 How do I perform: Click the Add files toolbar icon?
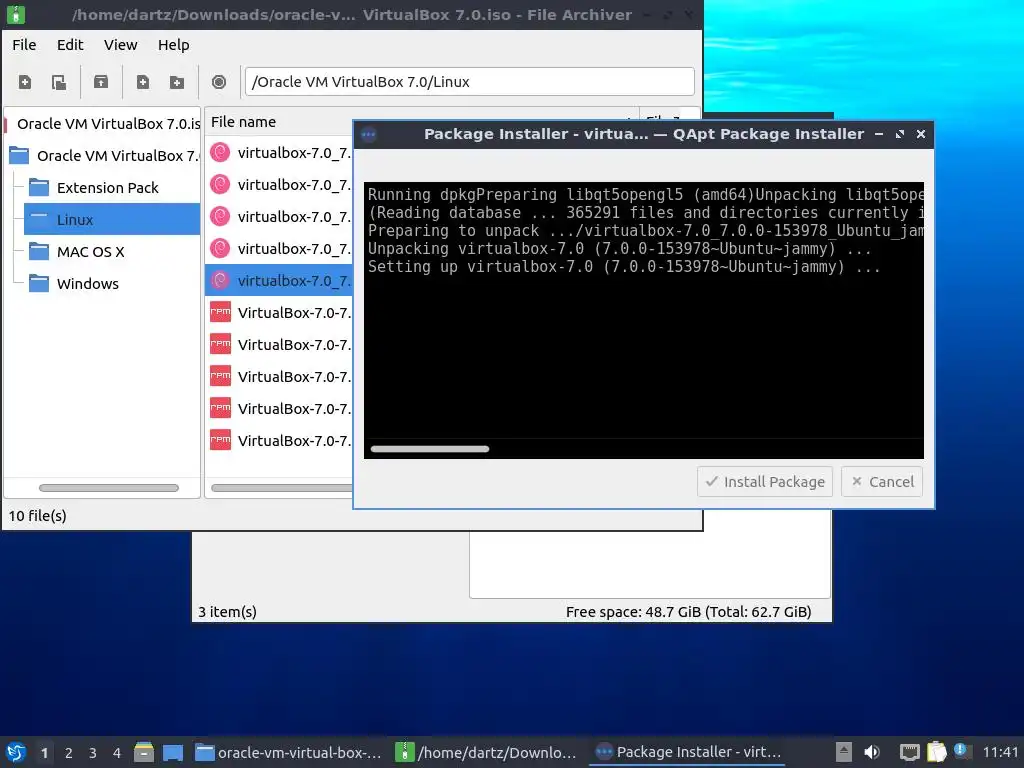click(142, 82)
